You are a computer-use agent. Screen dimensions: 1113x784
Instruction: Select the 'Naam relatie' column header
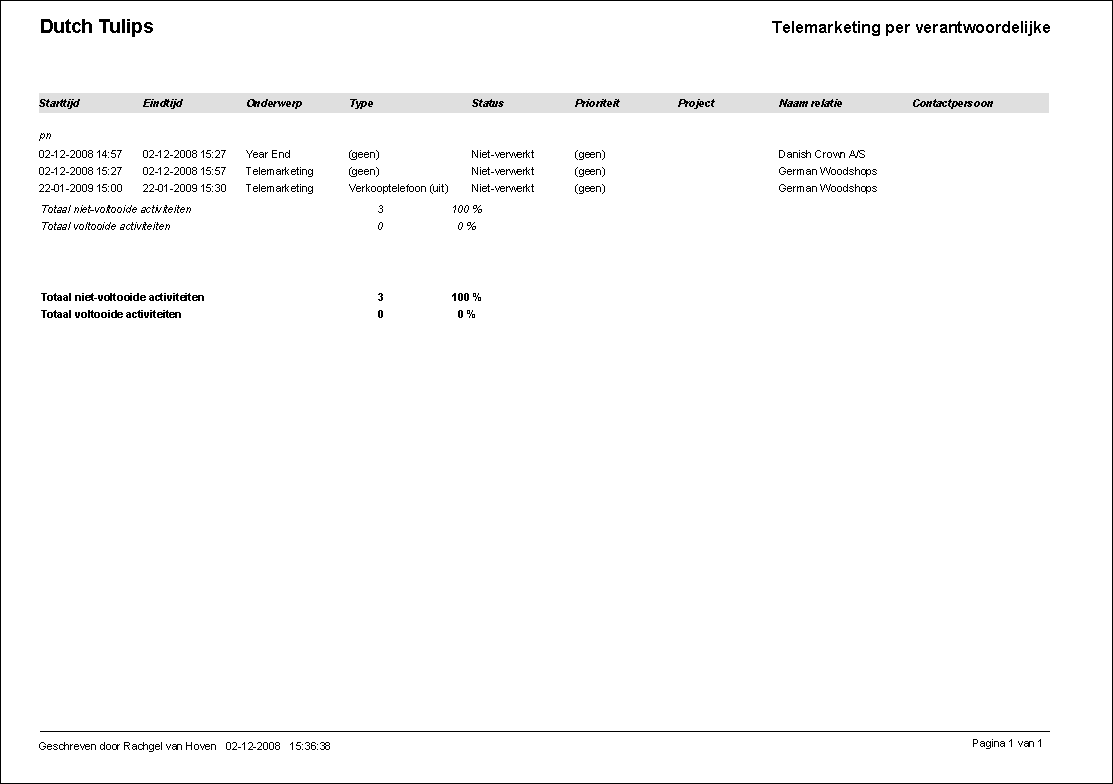click(x=810, y=104)
